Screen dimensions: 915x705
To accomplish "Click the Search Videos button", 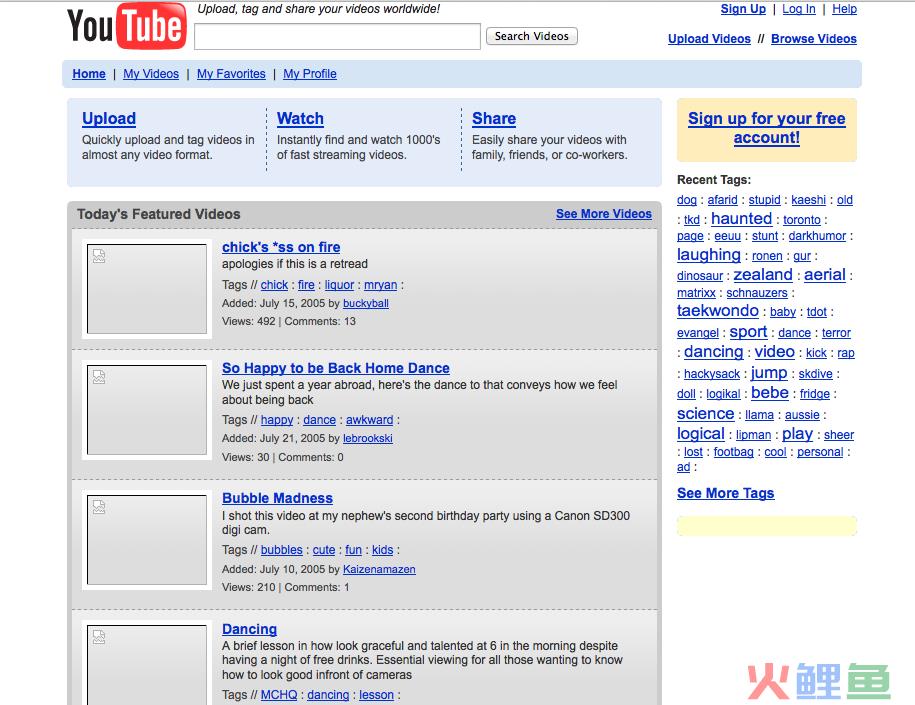I will pos(532,36).
